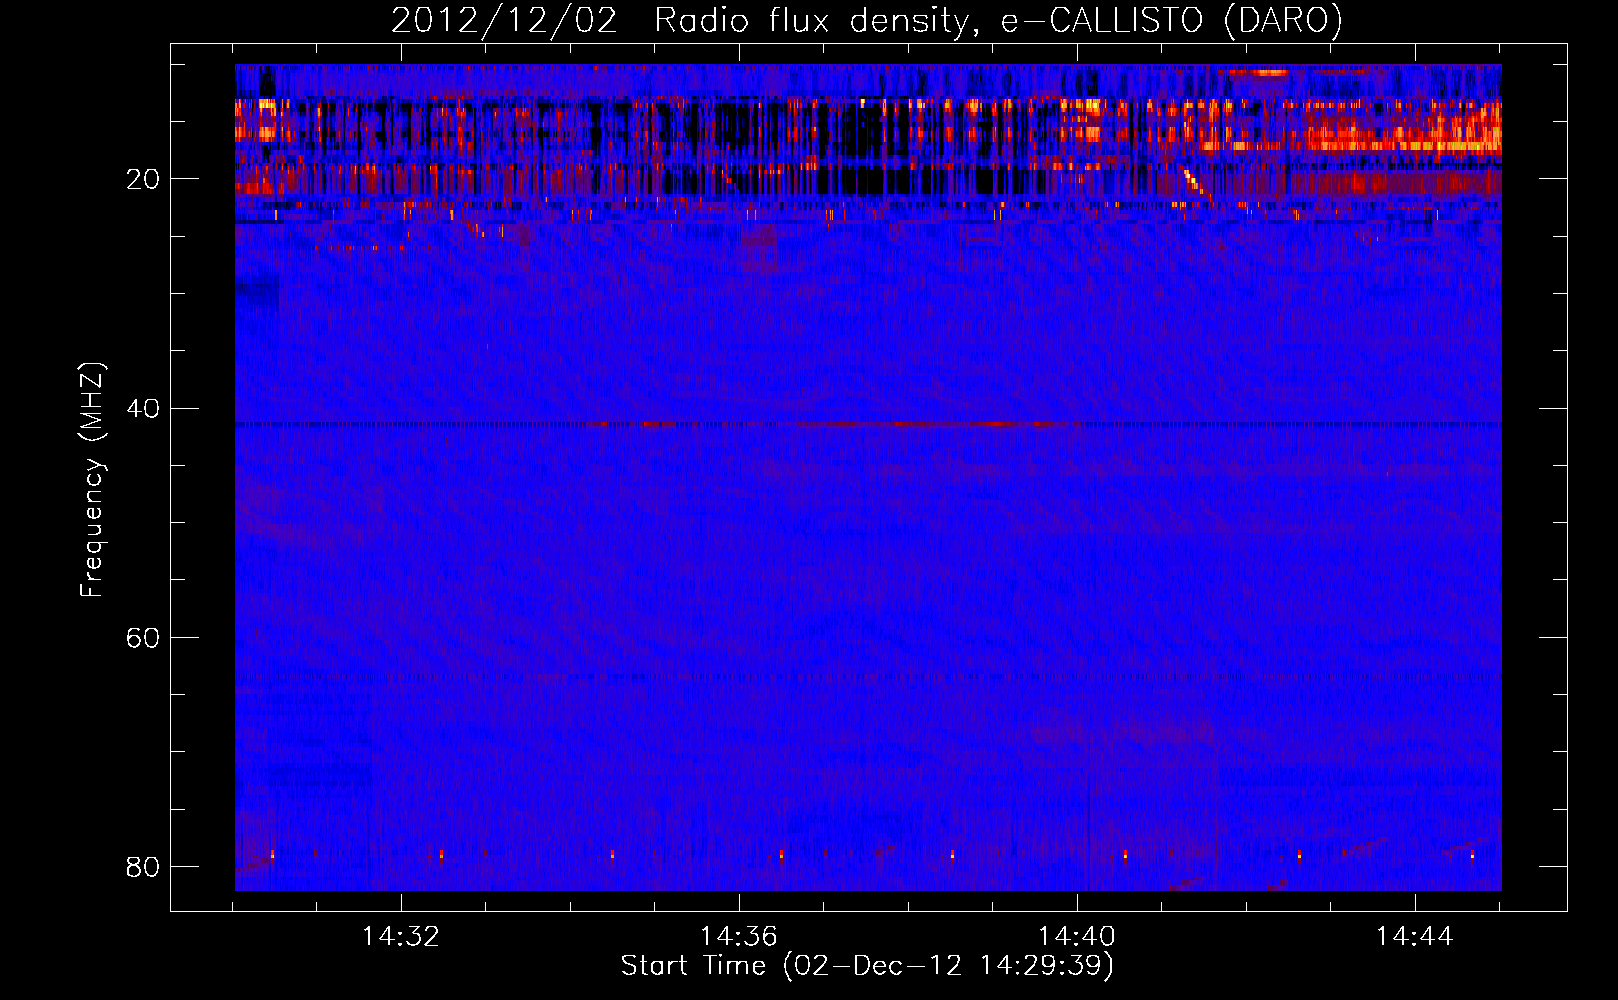Click the '80' frequency tick label
This screenshot has width=1618, height=1000.
143,866
